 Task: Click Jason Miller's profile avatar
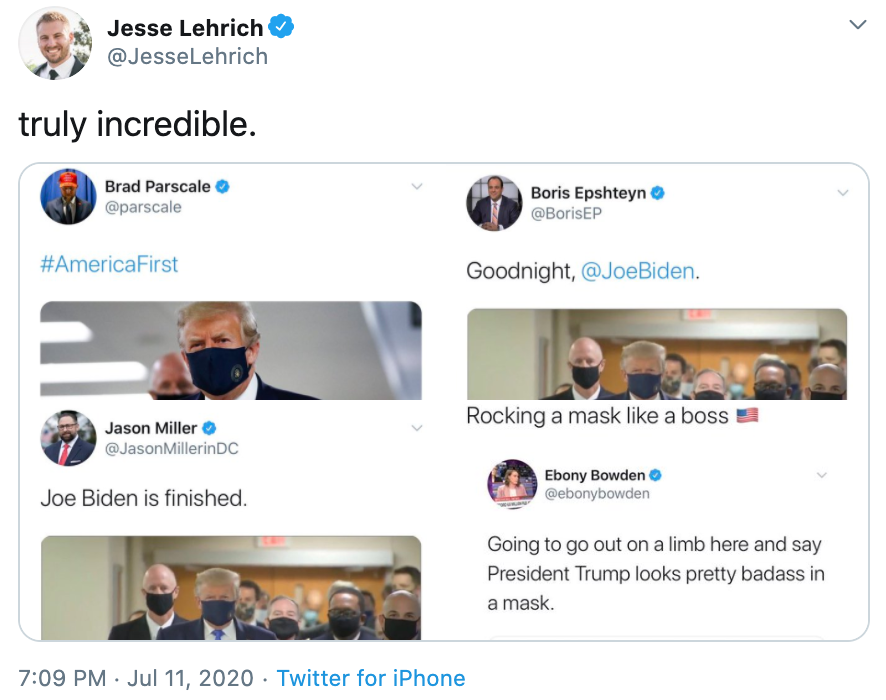tap(68, 438)
